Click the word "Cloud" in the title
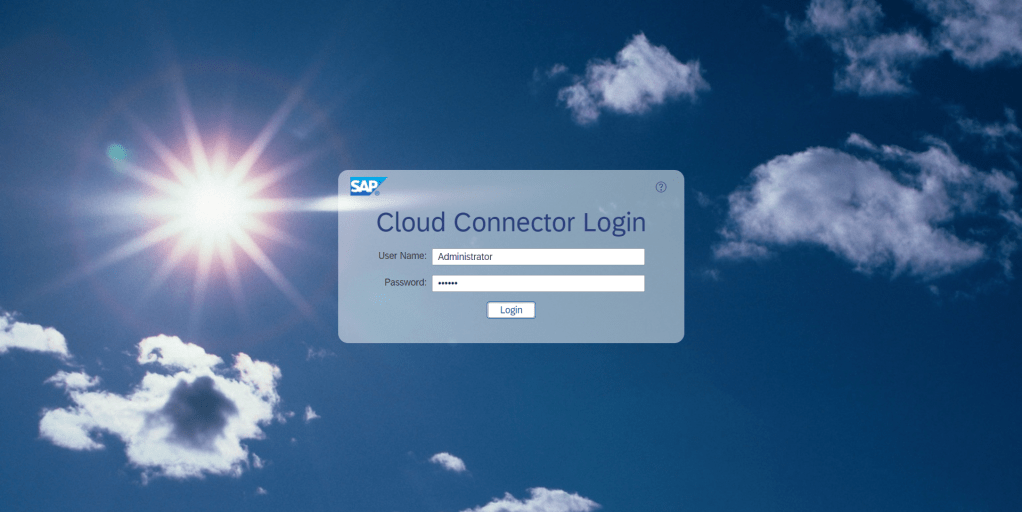The height and width of the screenshot is (512, 1022). [410, 222]
